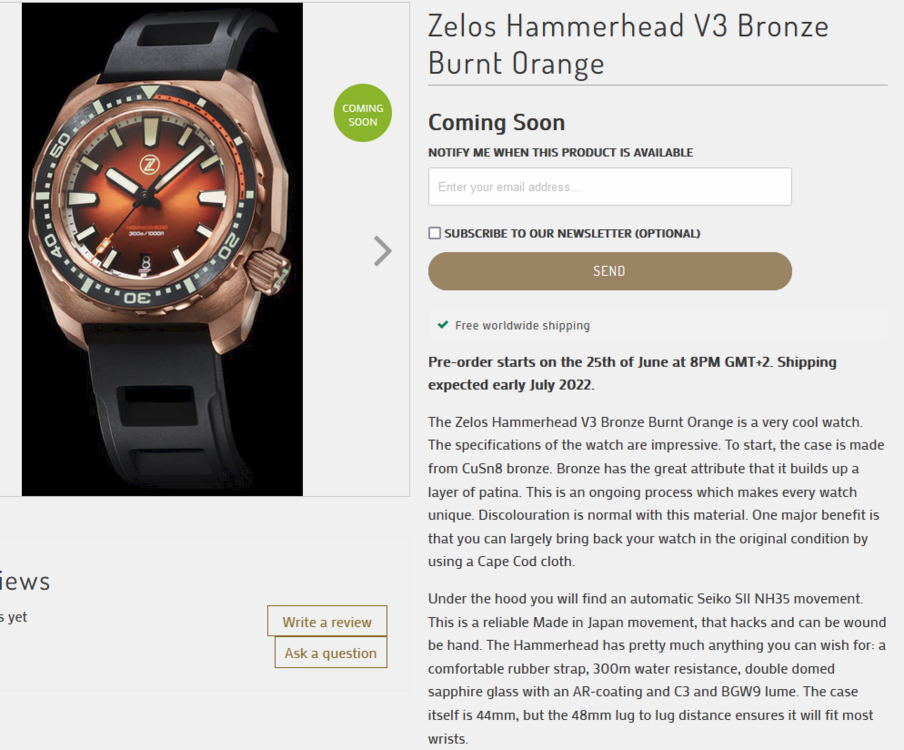This screenshot has height=750, width=904.
Task: Click the pre-order start date notice
Action: point(632,373)
